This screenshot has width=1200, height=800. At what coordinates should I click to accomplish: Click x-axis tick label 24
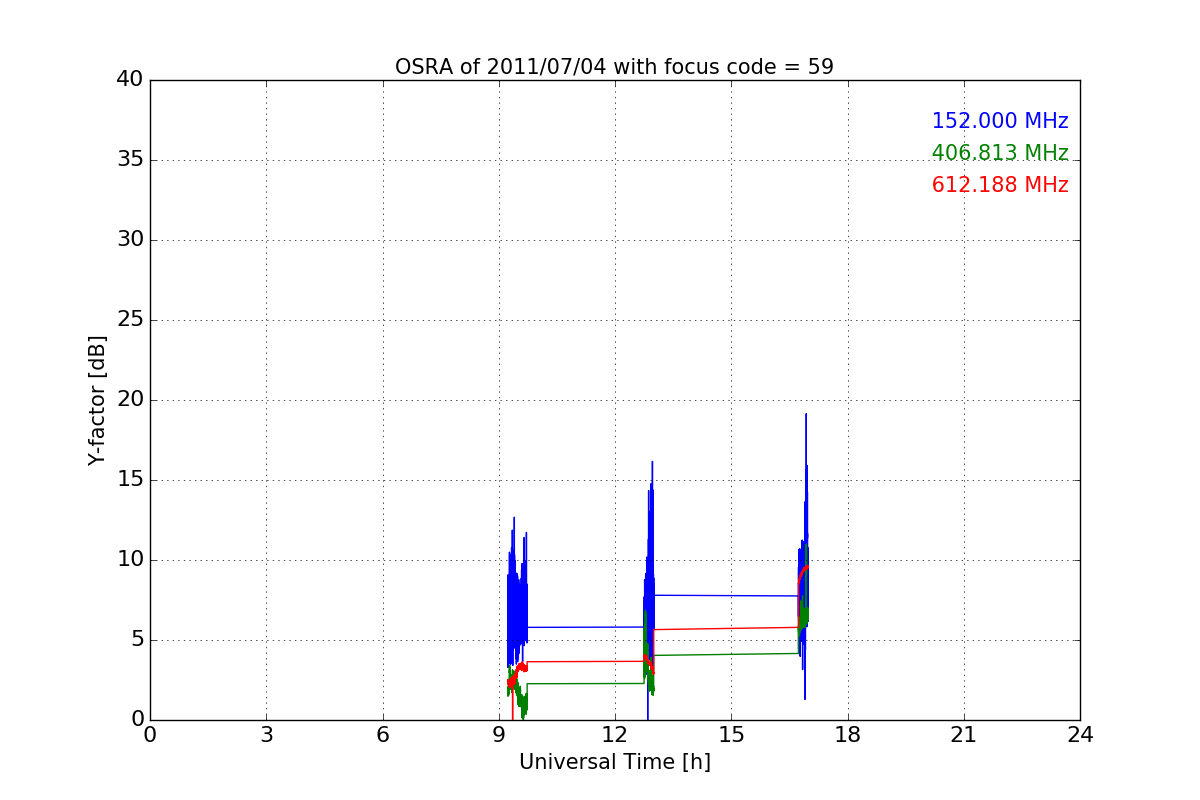click(1080, 734)
